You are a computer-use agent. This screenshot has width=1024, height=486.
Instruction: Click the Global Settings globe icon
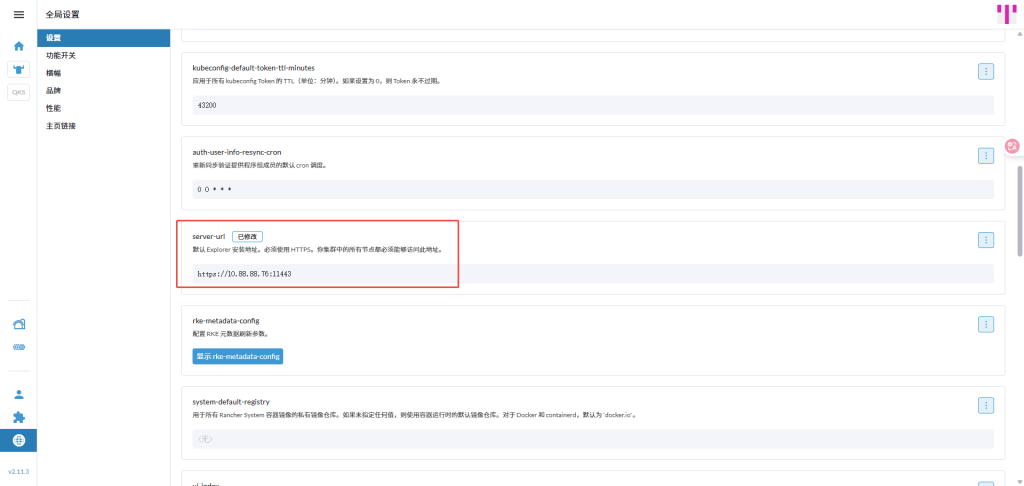point(18,440)
